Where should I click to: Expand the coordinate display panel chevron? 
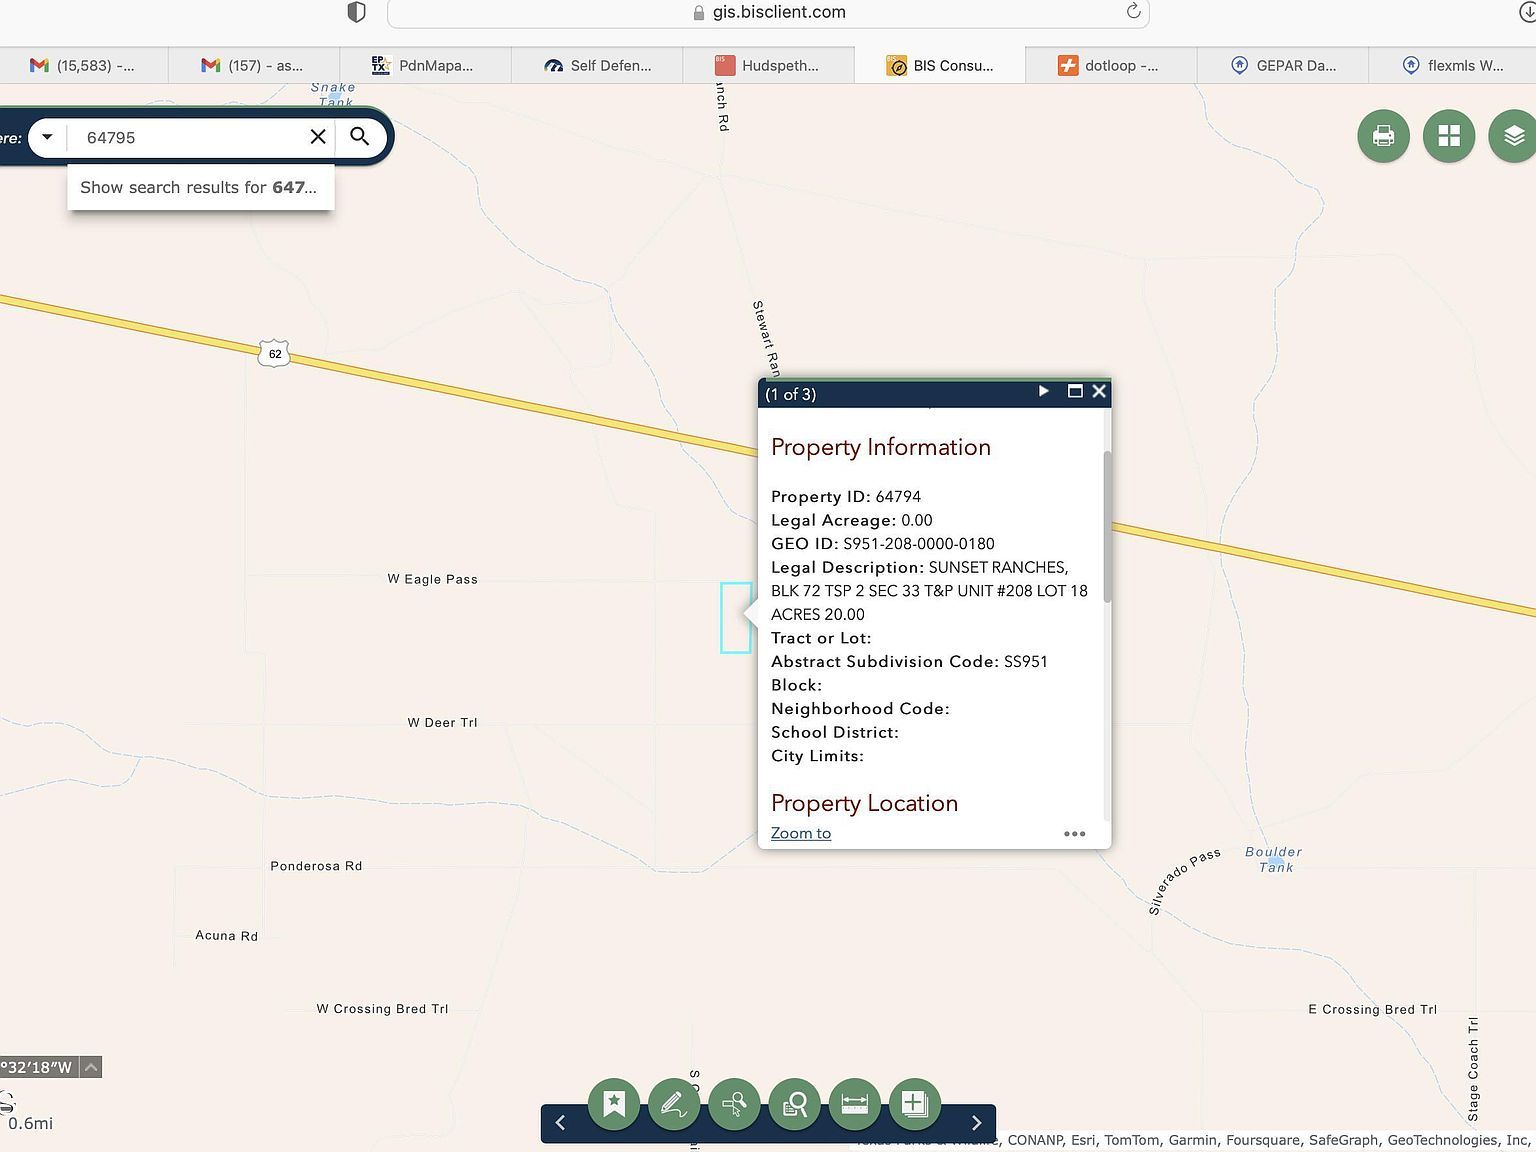tap(91, 1067)
